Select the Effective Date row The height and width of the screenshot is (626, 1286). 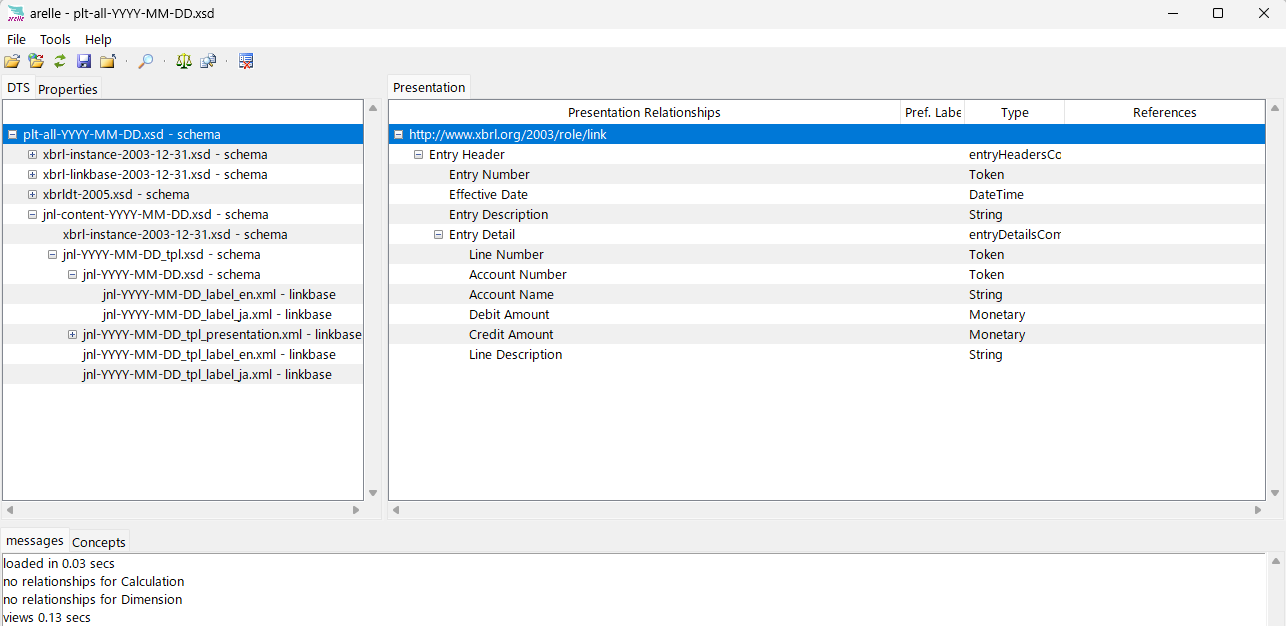coord(827,194)
